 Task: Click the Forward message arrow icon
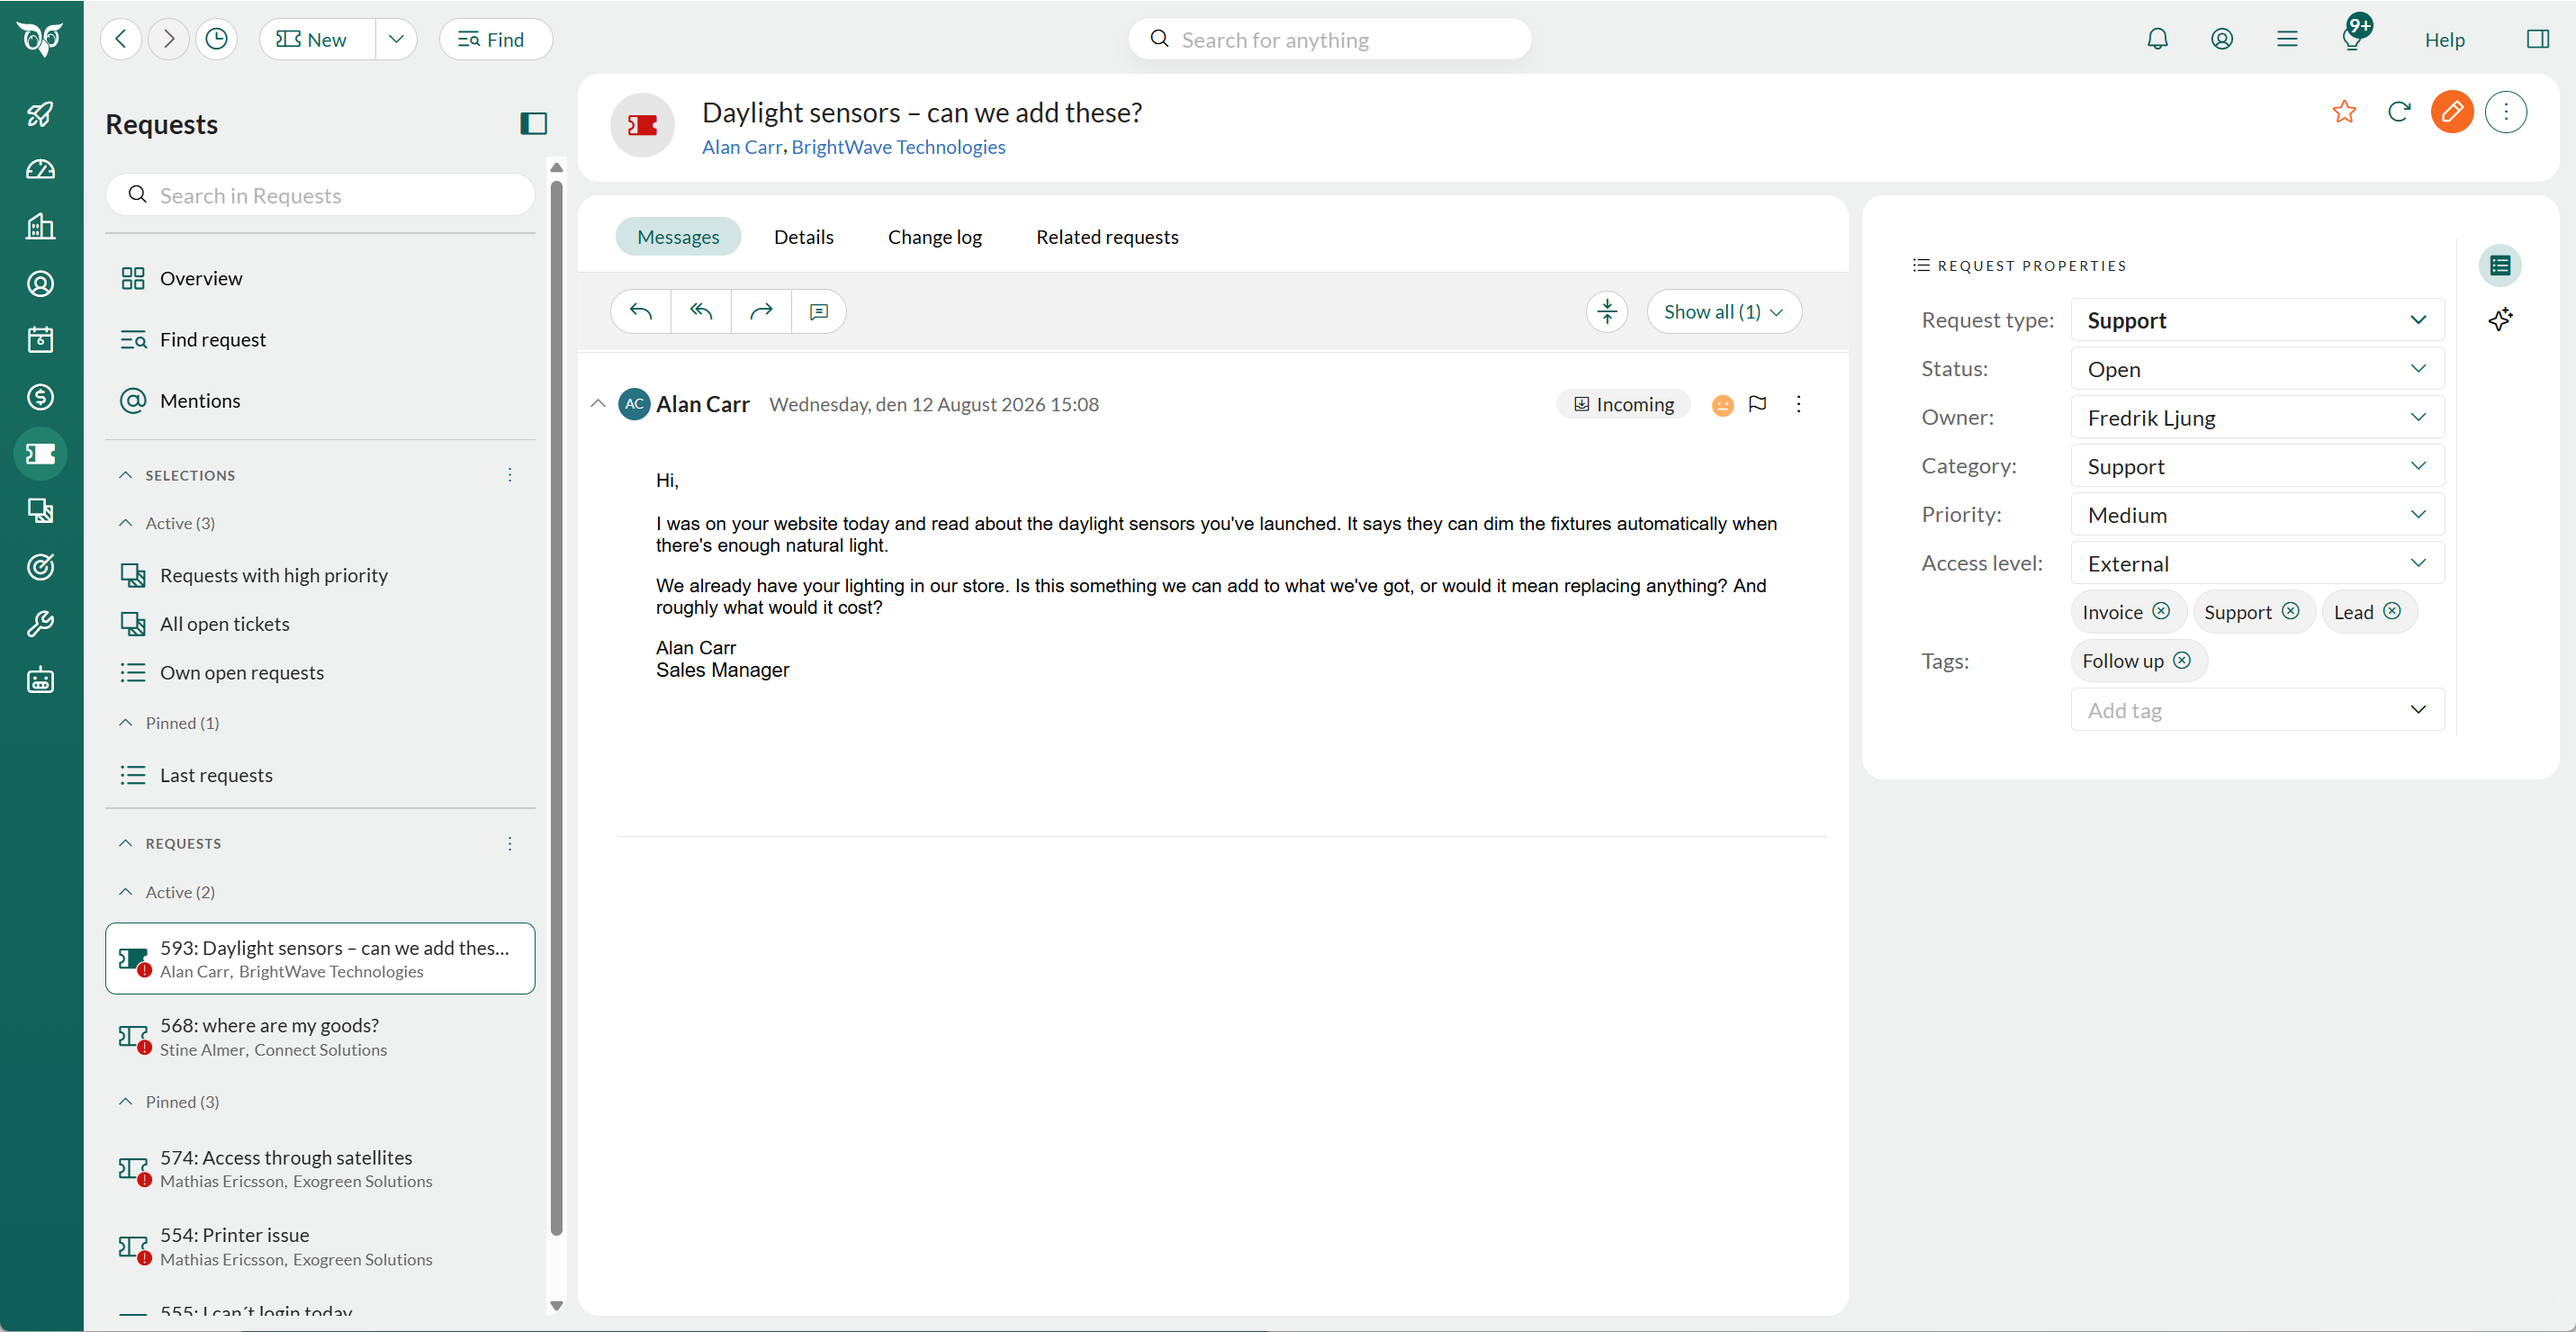point(761,312)
